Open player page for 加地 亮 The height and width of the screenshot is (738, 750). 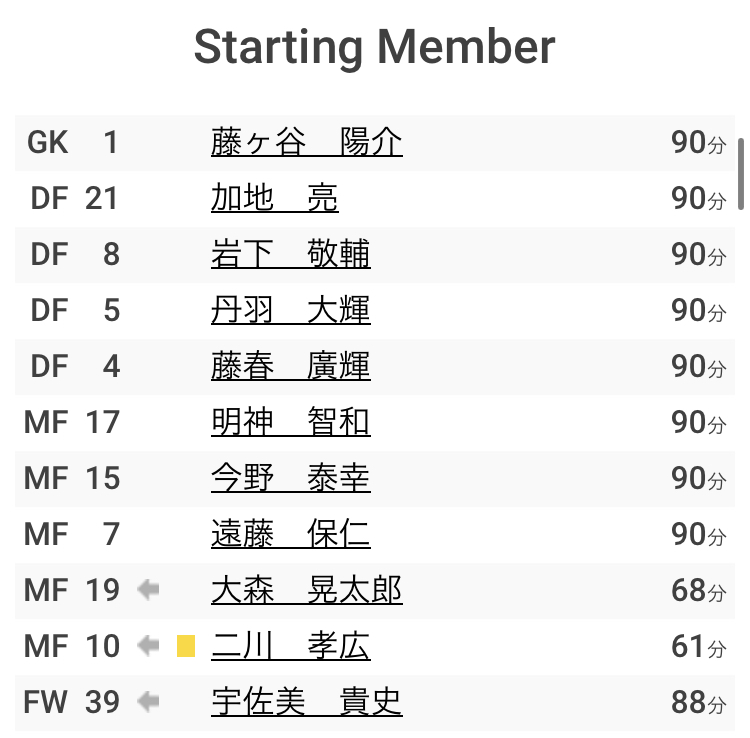[x=275, y=198]
